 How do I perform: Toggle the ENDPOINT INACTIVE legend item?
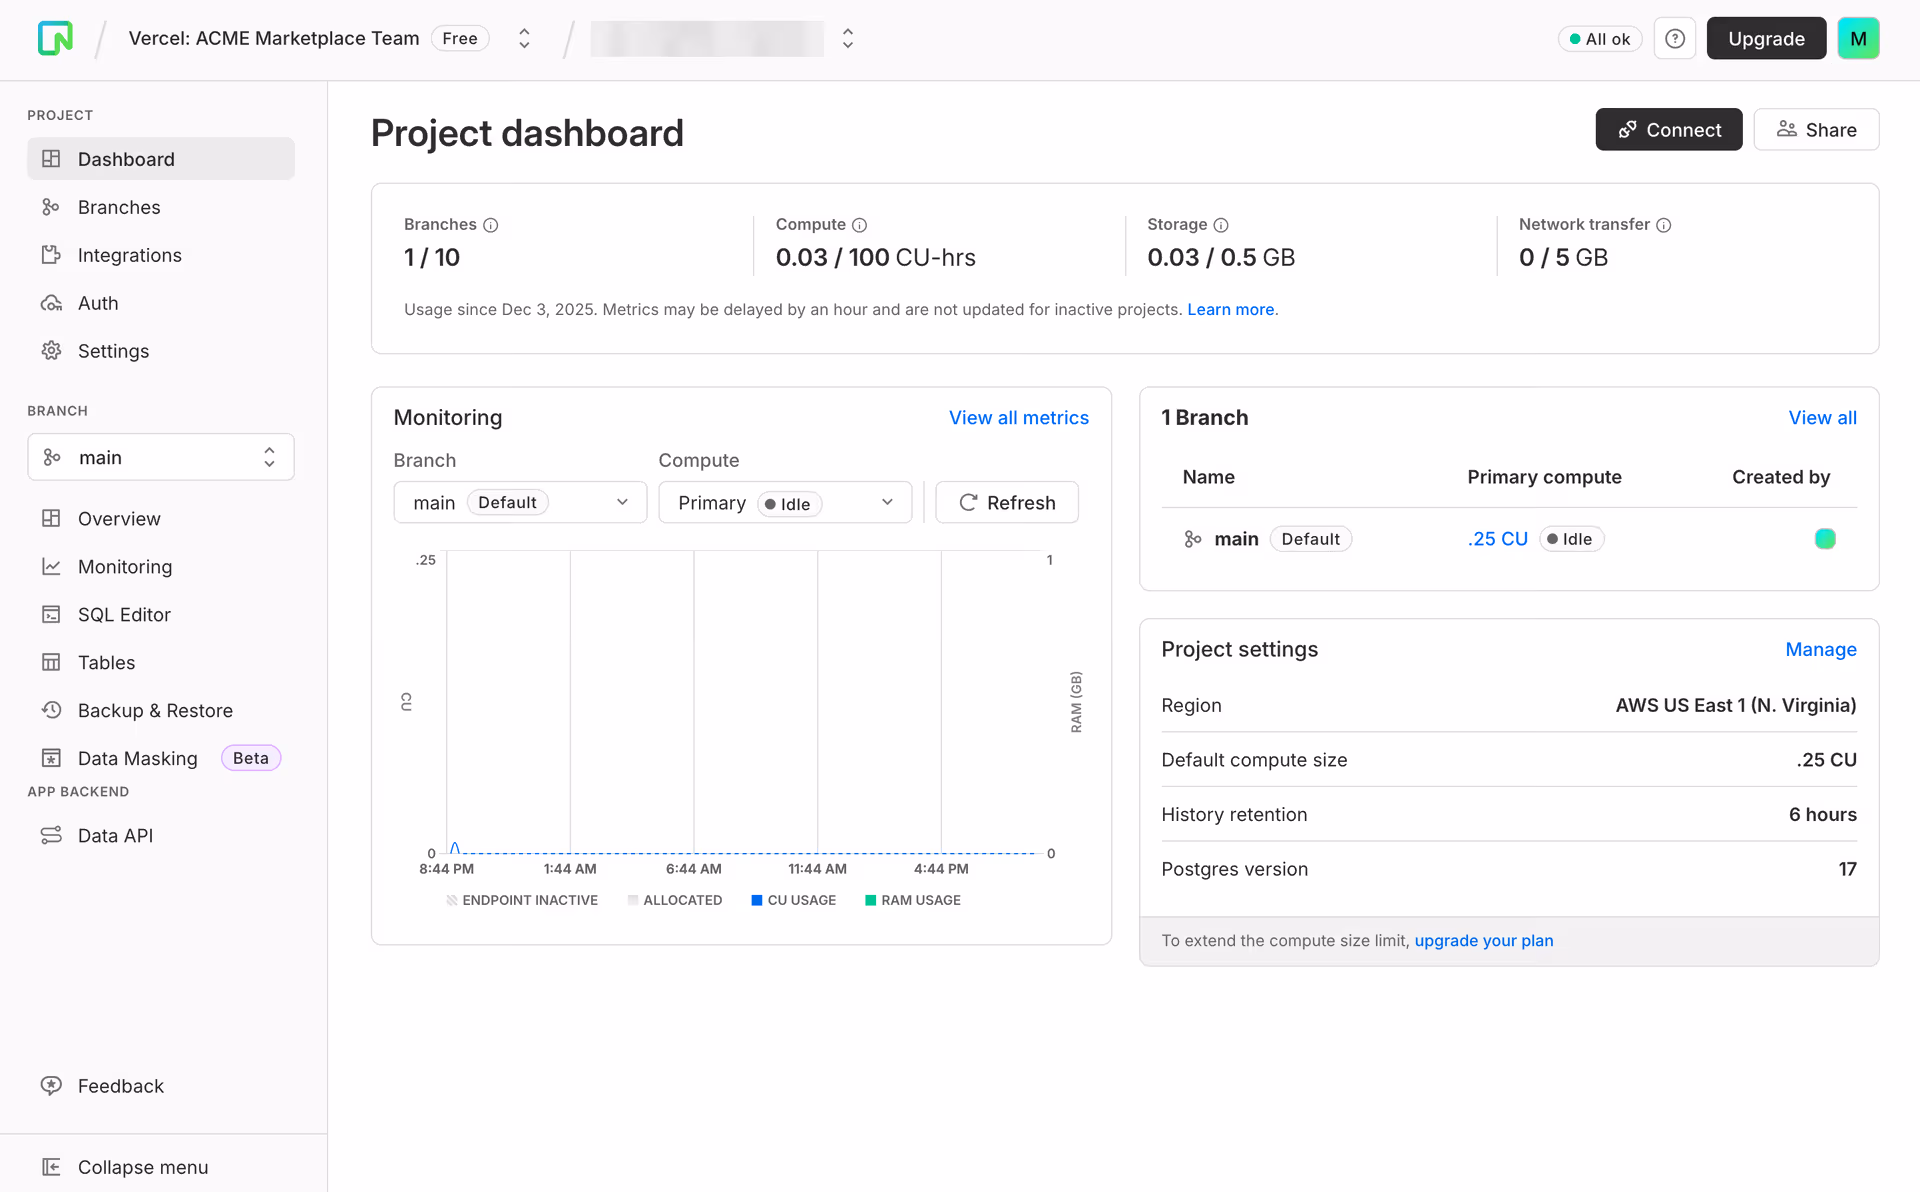tap(522, 900)
